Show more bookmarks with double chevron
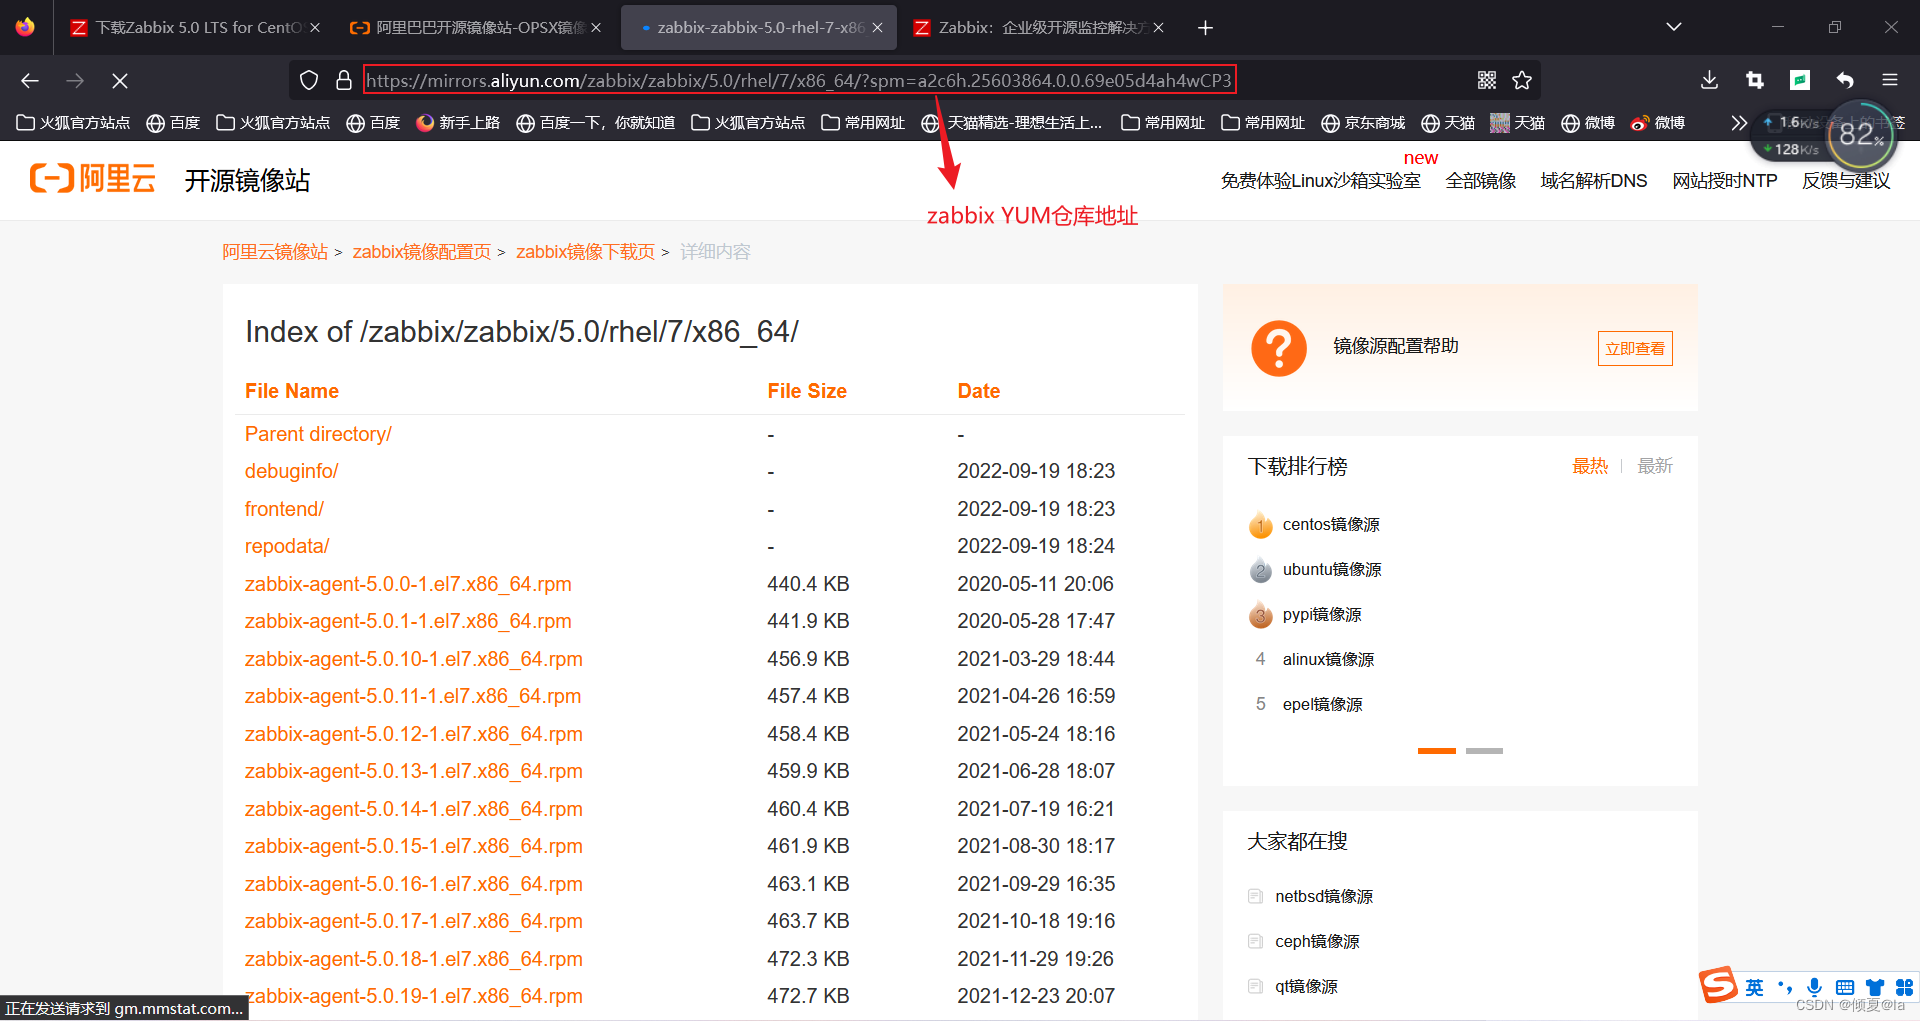The width and height of the screenshot is (1920, 1021). click(x=1739, y=123)
